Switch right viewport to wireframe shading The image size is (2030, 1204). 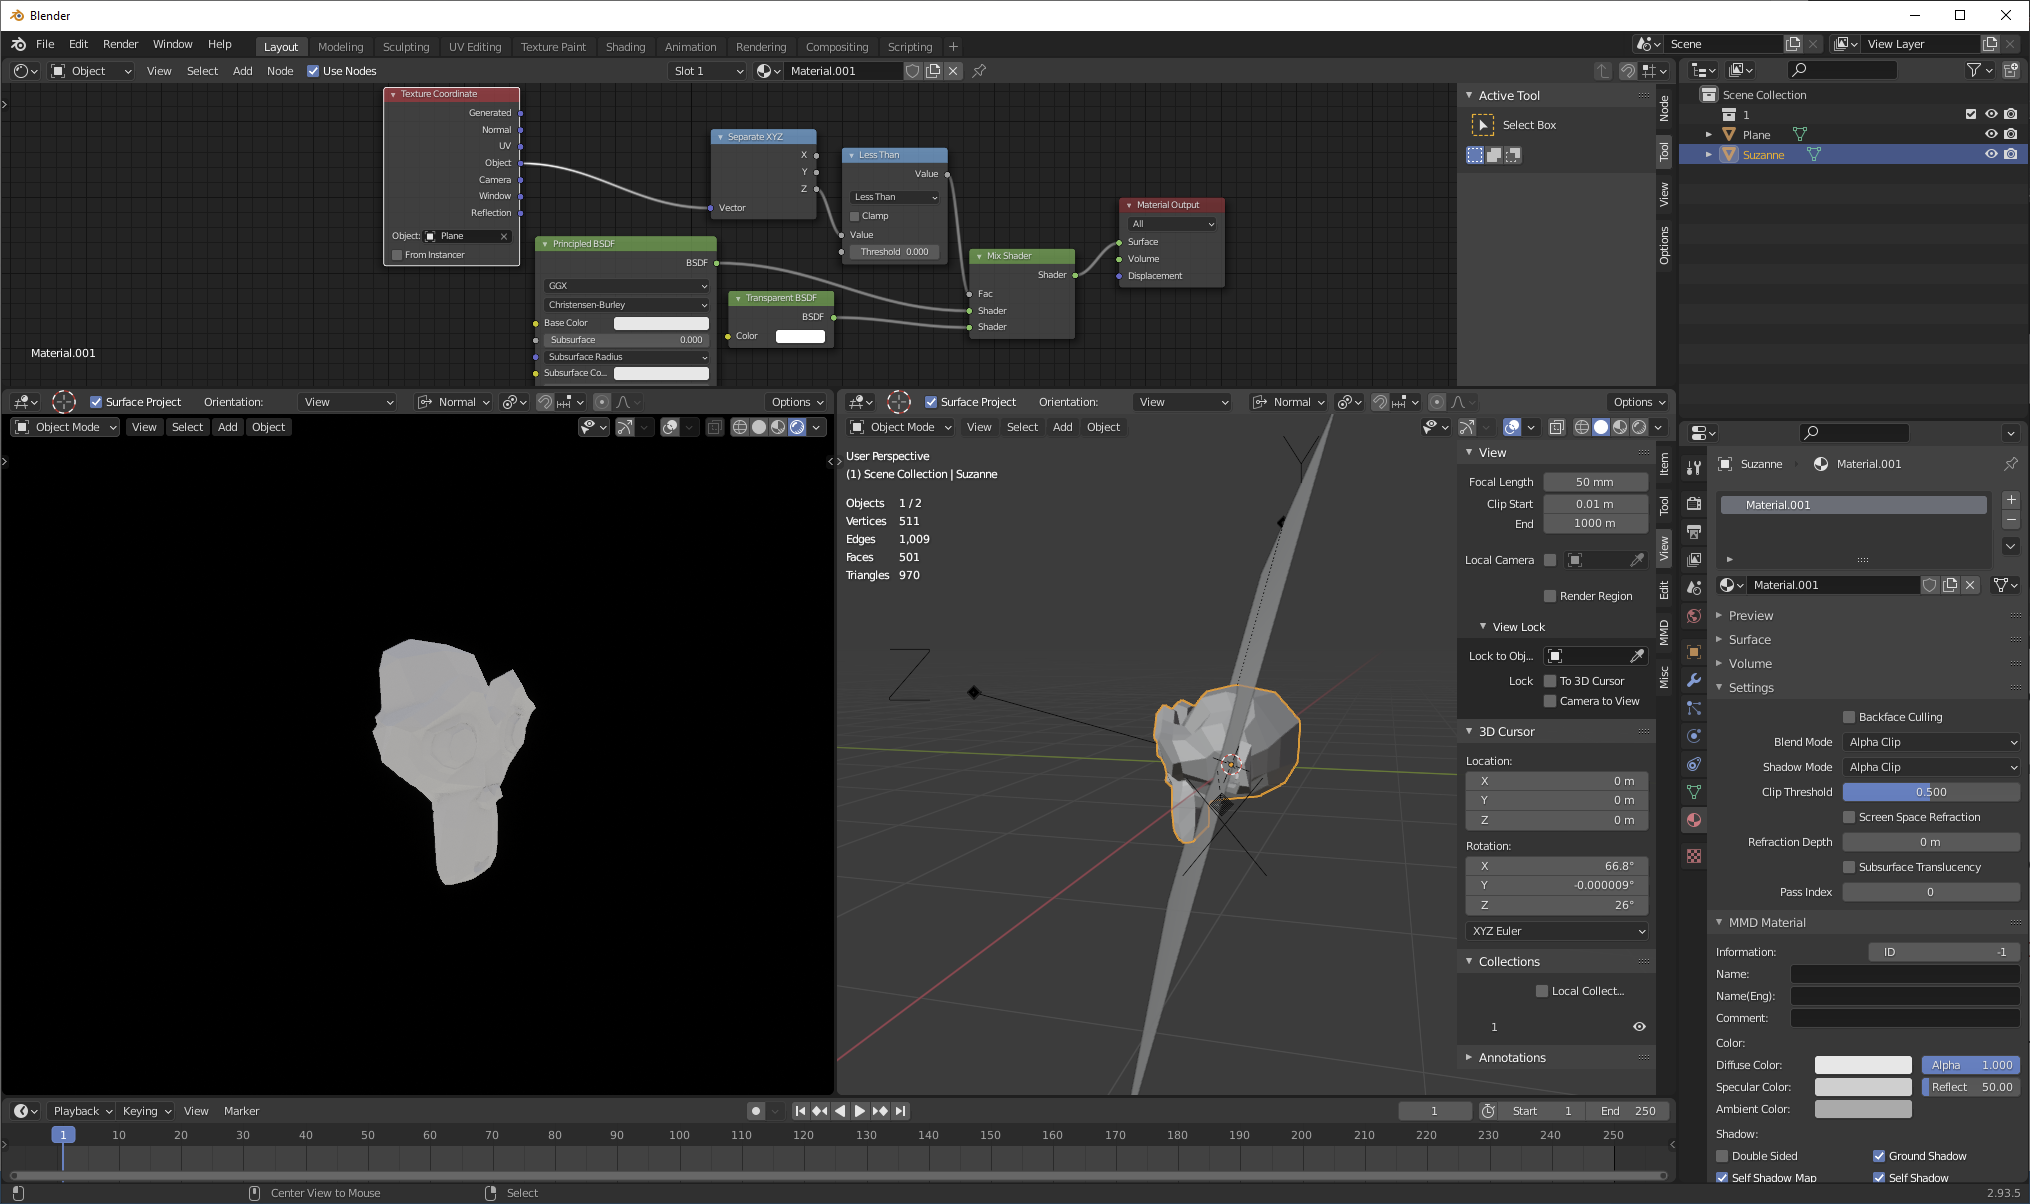pos(1582,427)
